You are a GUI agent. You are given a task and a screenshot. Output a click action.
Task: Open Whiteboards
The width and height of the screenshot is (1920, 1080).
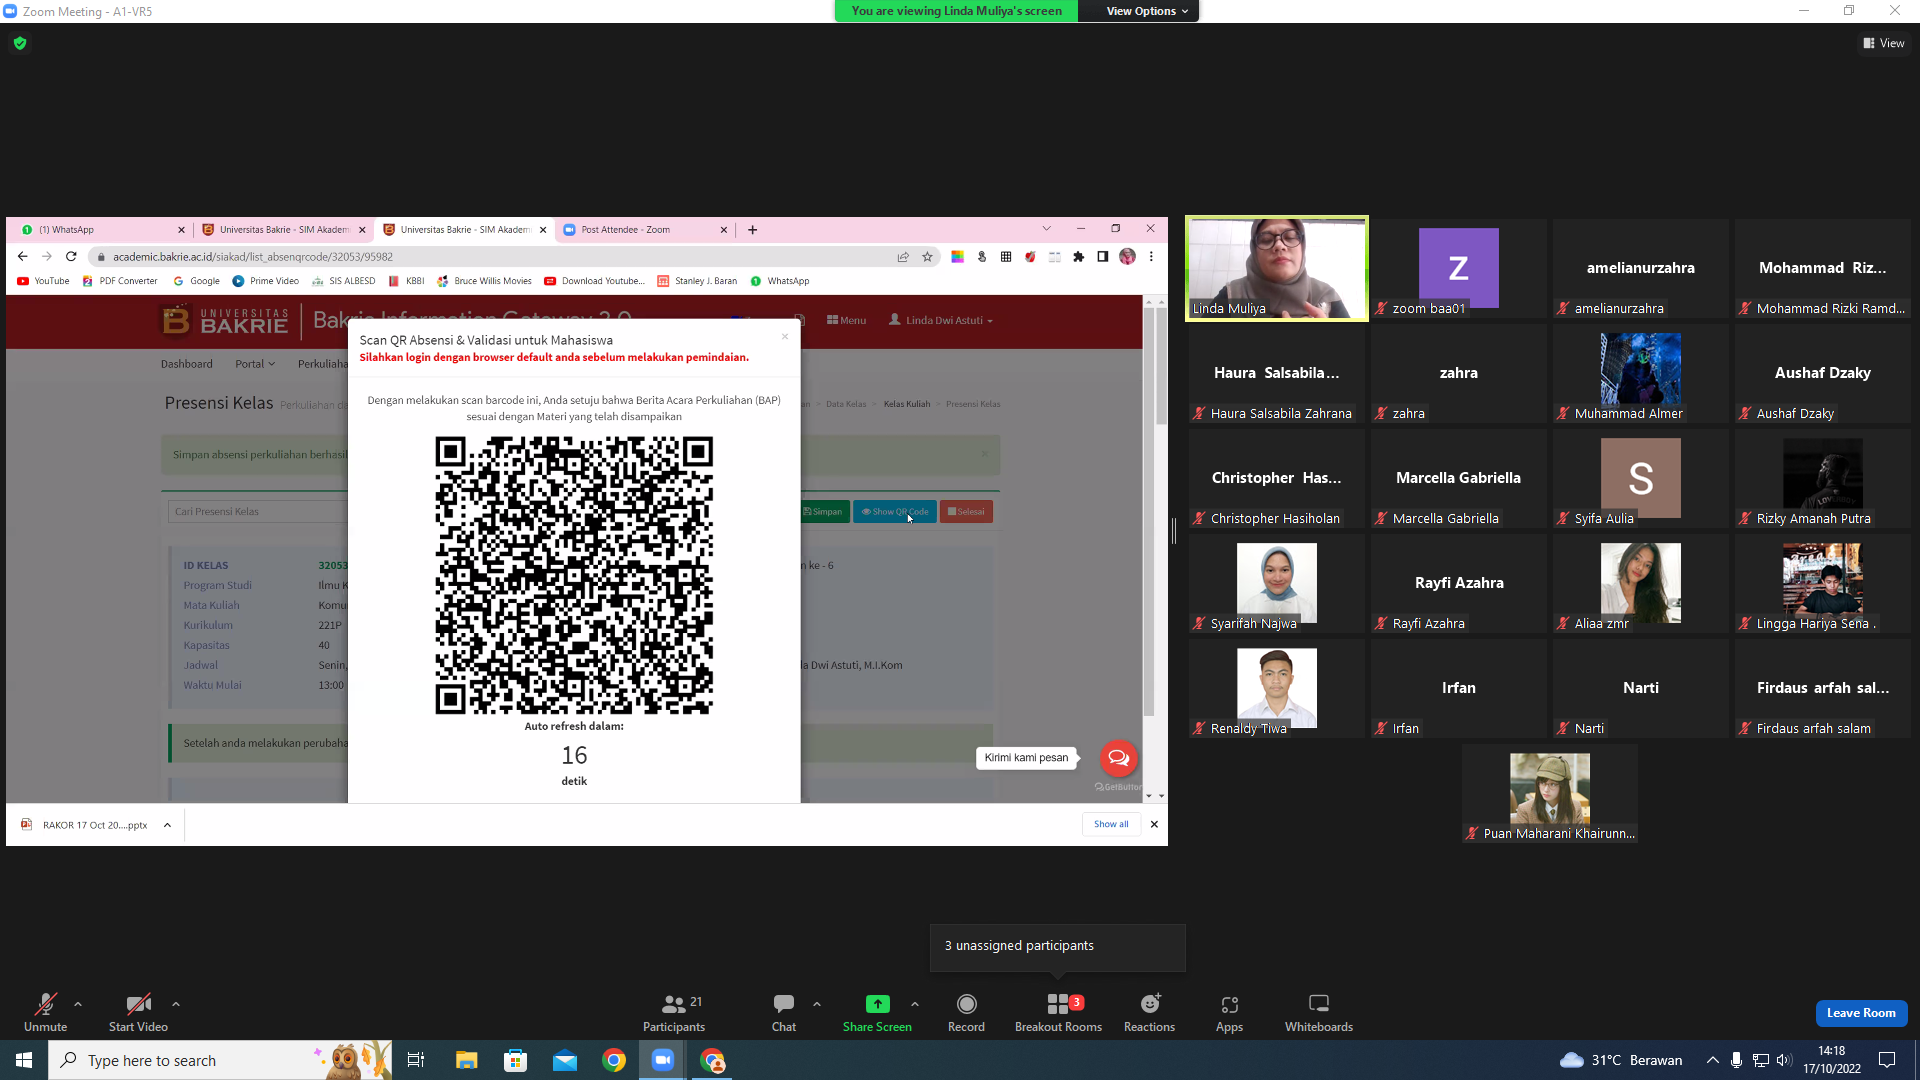coord(1319,1012)
